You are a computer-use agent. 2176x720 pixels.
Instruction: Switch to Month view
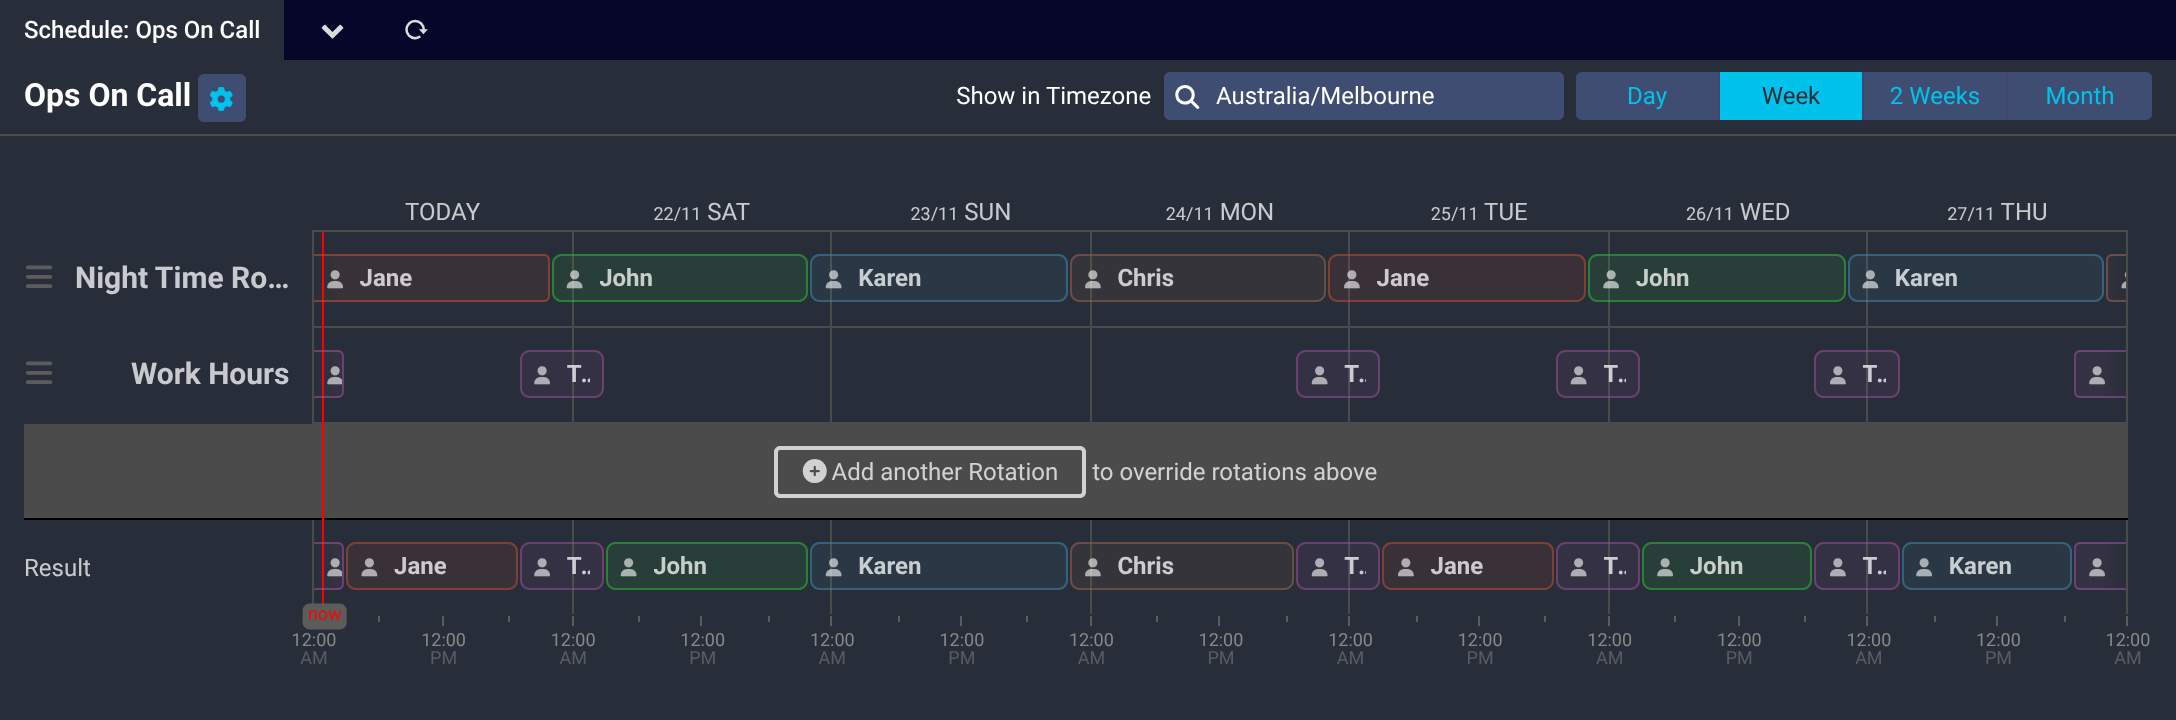pos(2079,96)
